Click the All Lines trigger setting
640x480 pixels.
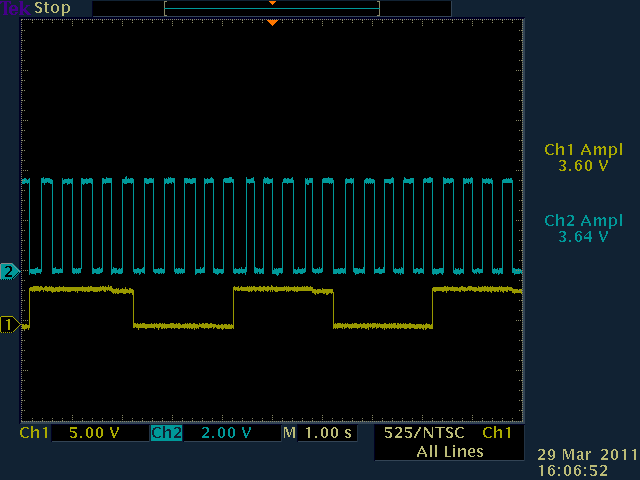pyautogui.click(x=449, y=452)
